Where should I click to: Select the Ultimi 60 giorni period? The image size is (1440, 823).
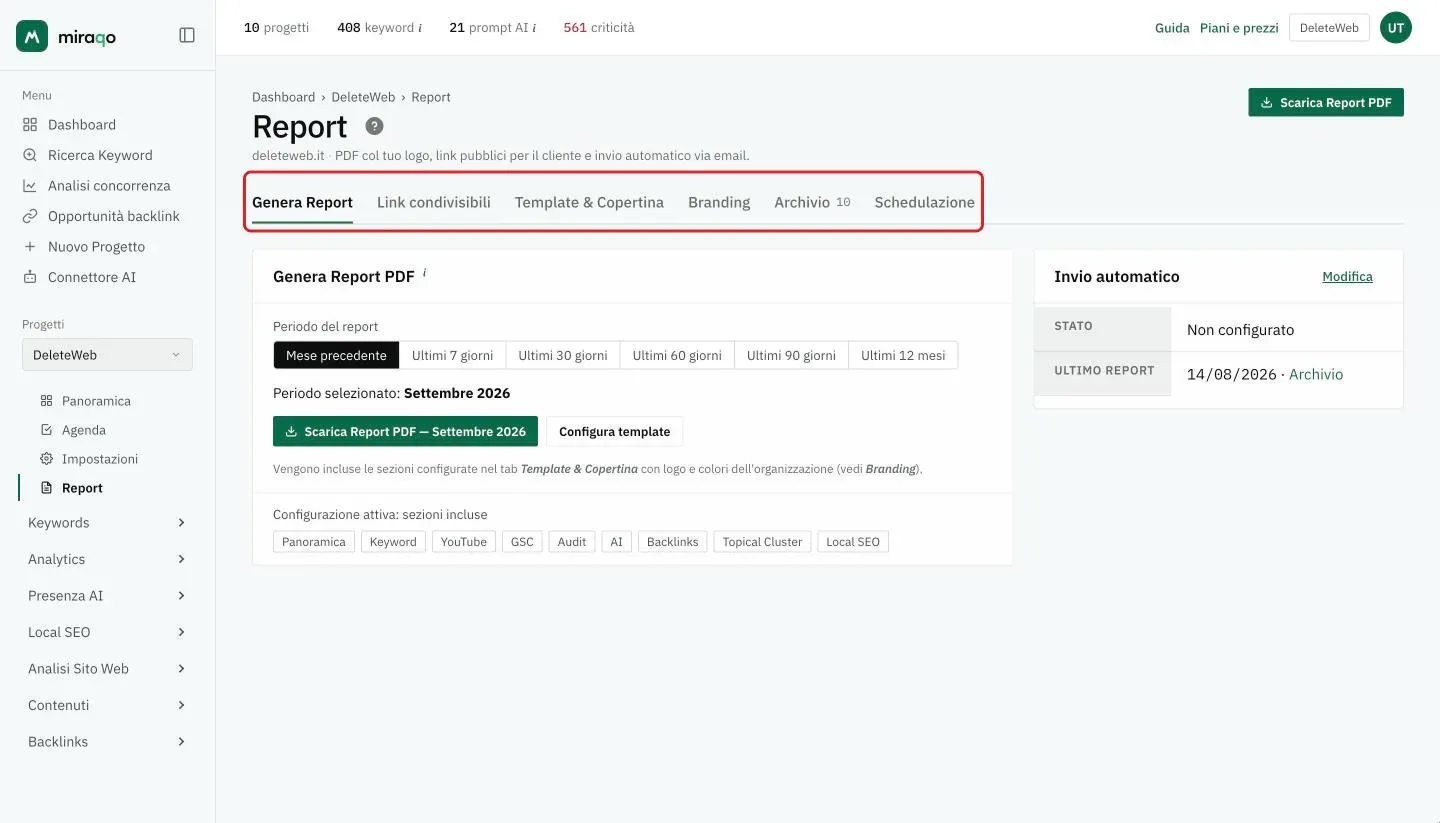coord(677,355)
